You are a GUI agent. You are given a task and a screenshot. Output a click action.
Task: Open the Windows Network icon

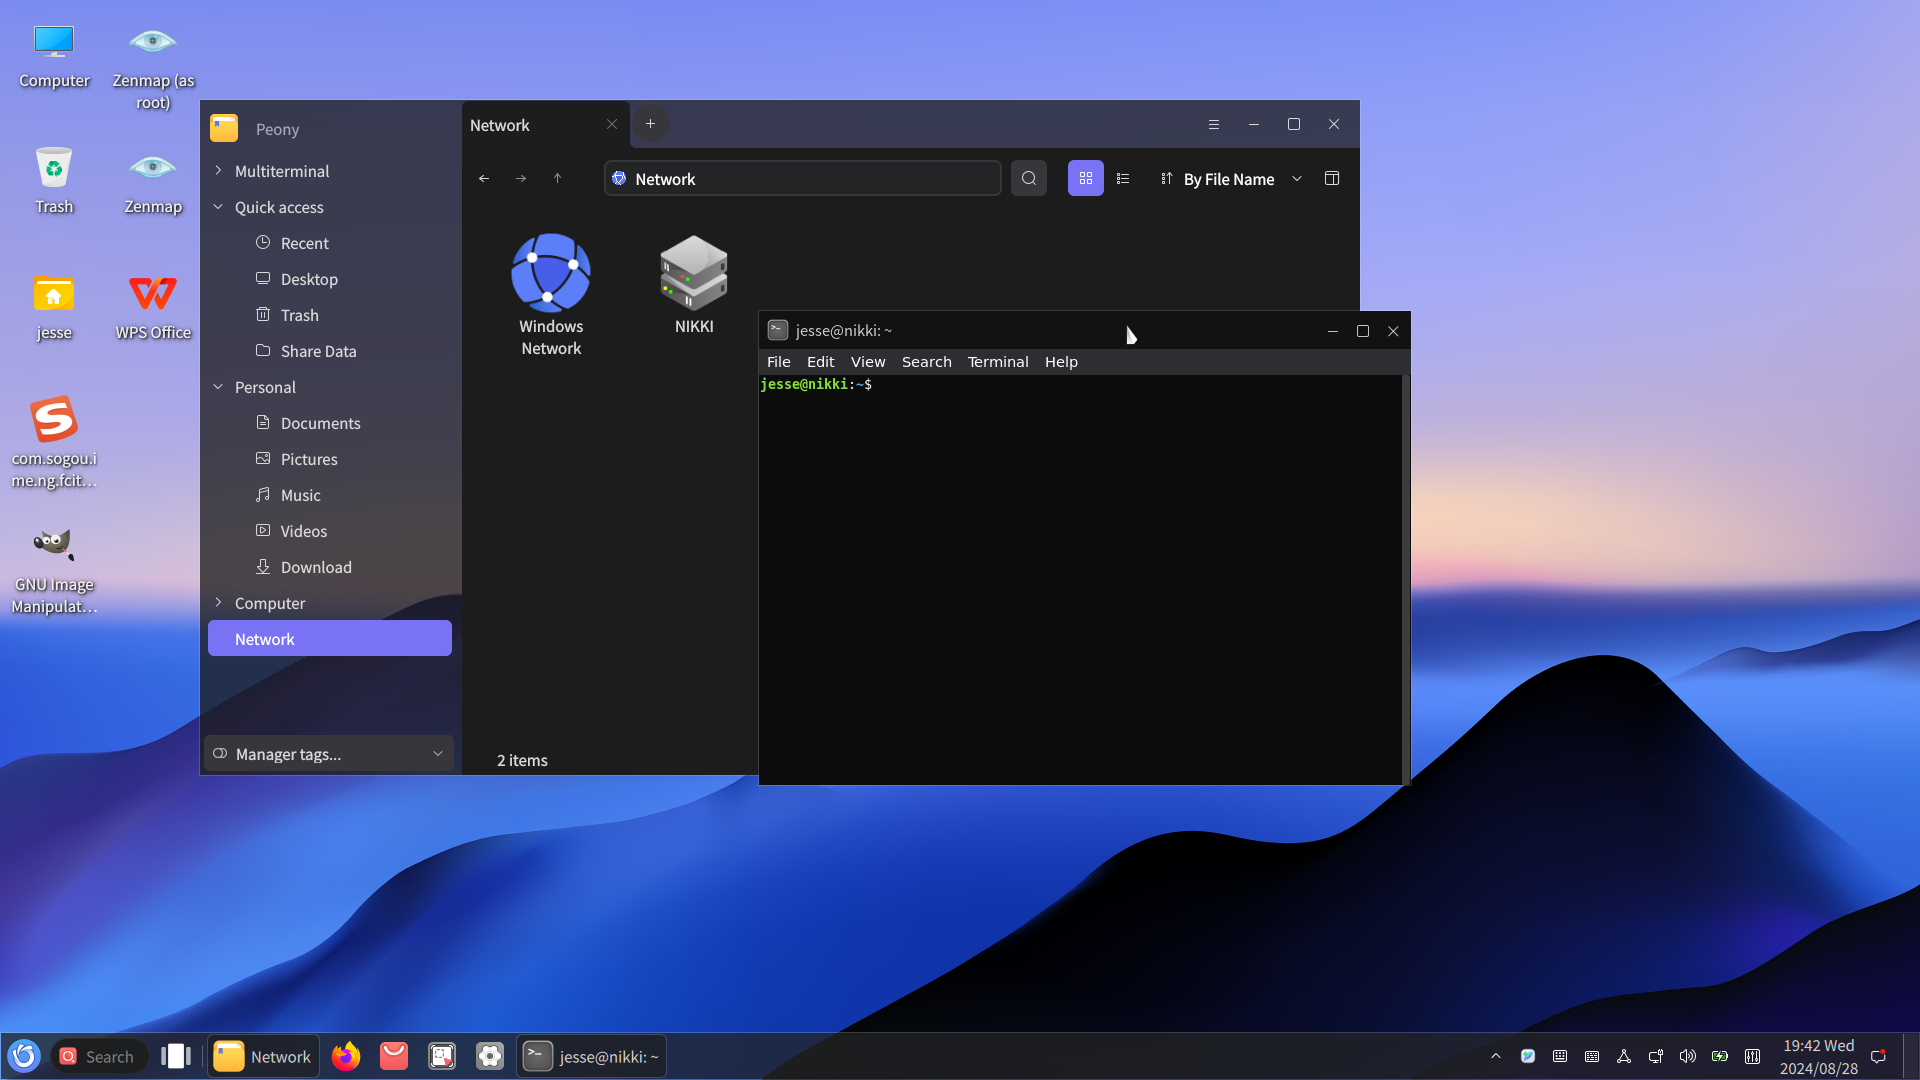pyautogui.click(x=551, y=295)
